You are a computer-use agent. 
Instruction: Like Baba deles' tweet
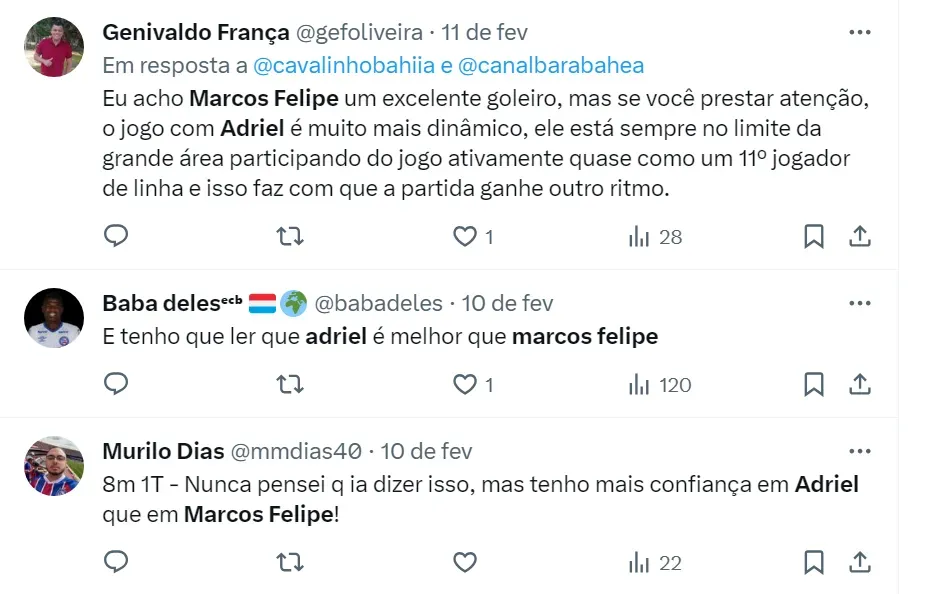[465, 384]
